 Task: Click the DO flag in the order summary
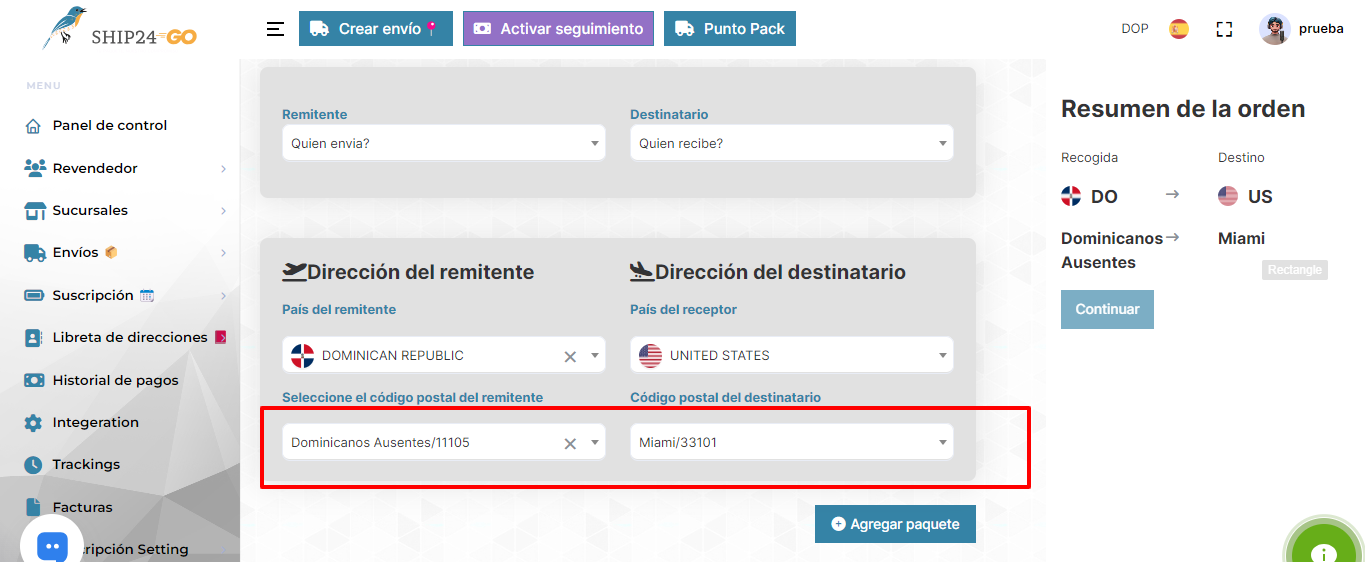pos(1071,196)
